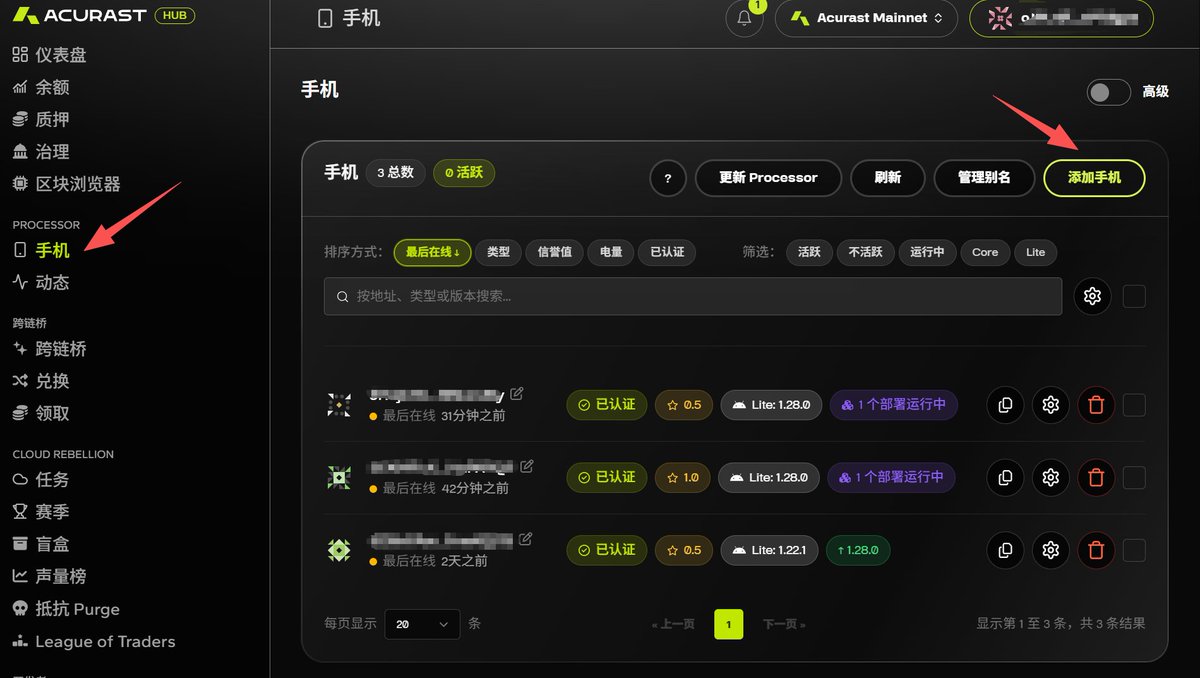This screenshot has height=678, width=1200.
Task: Open the help question mark button
Action: [667, 178]
